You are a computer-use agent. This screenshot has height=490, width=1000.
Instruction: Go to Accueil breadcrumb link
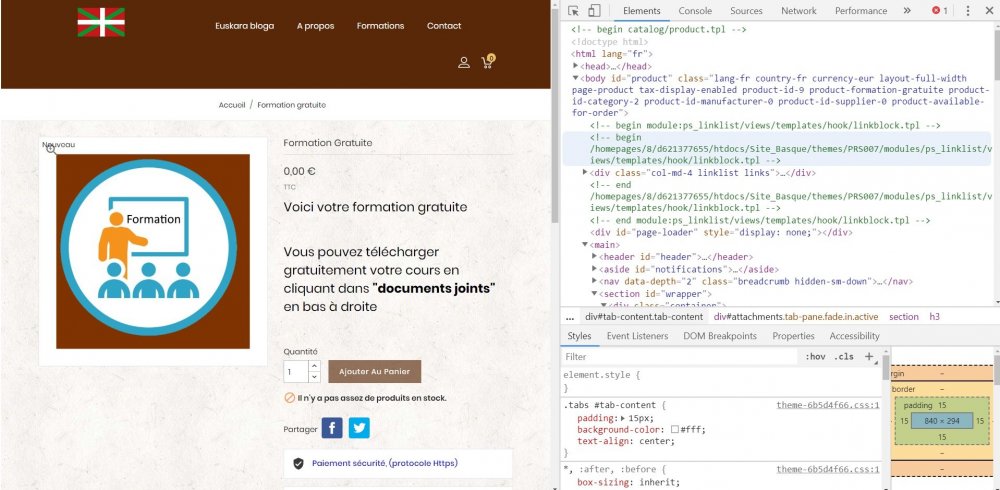click(232, 105)
